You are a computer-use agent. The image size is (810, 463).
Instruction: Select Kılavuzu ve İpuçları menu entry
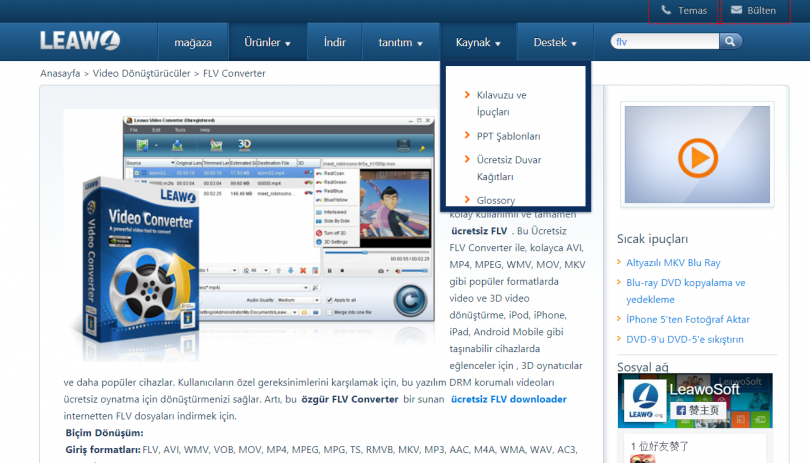[501, 103]
